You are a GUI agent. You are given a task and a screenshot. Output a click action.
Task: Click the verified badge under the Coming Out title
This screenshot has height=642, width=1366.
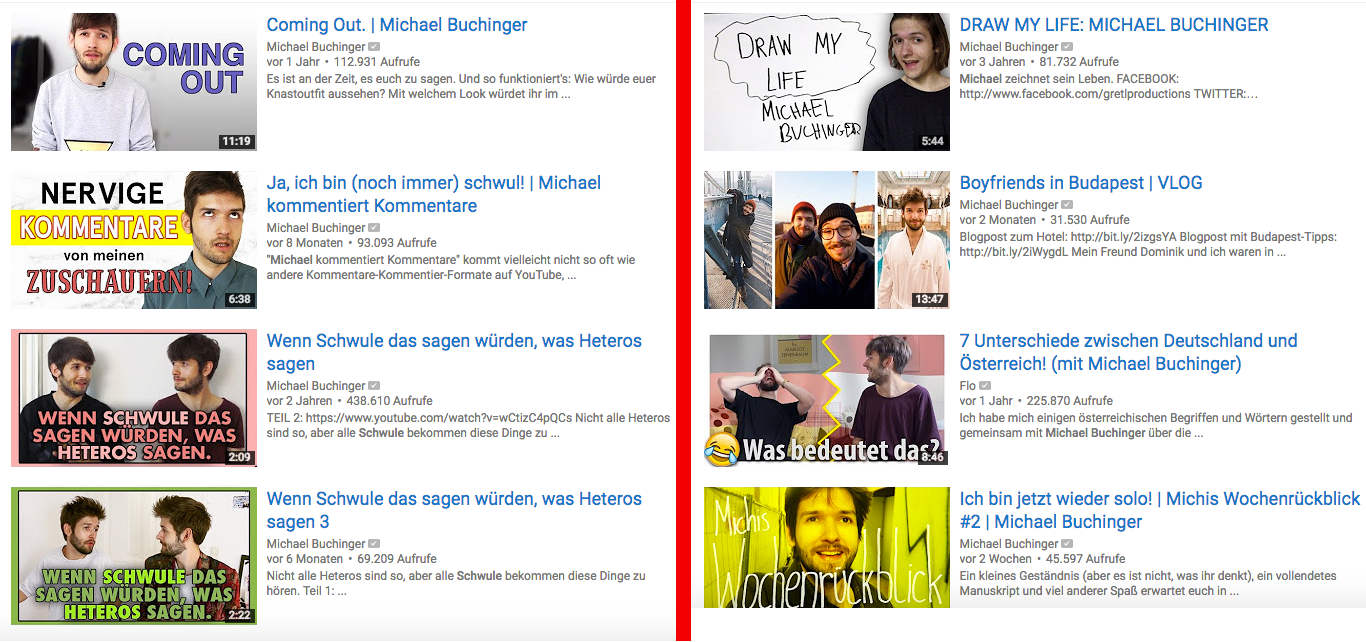coord(374,47)
